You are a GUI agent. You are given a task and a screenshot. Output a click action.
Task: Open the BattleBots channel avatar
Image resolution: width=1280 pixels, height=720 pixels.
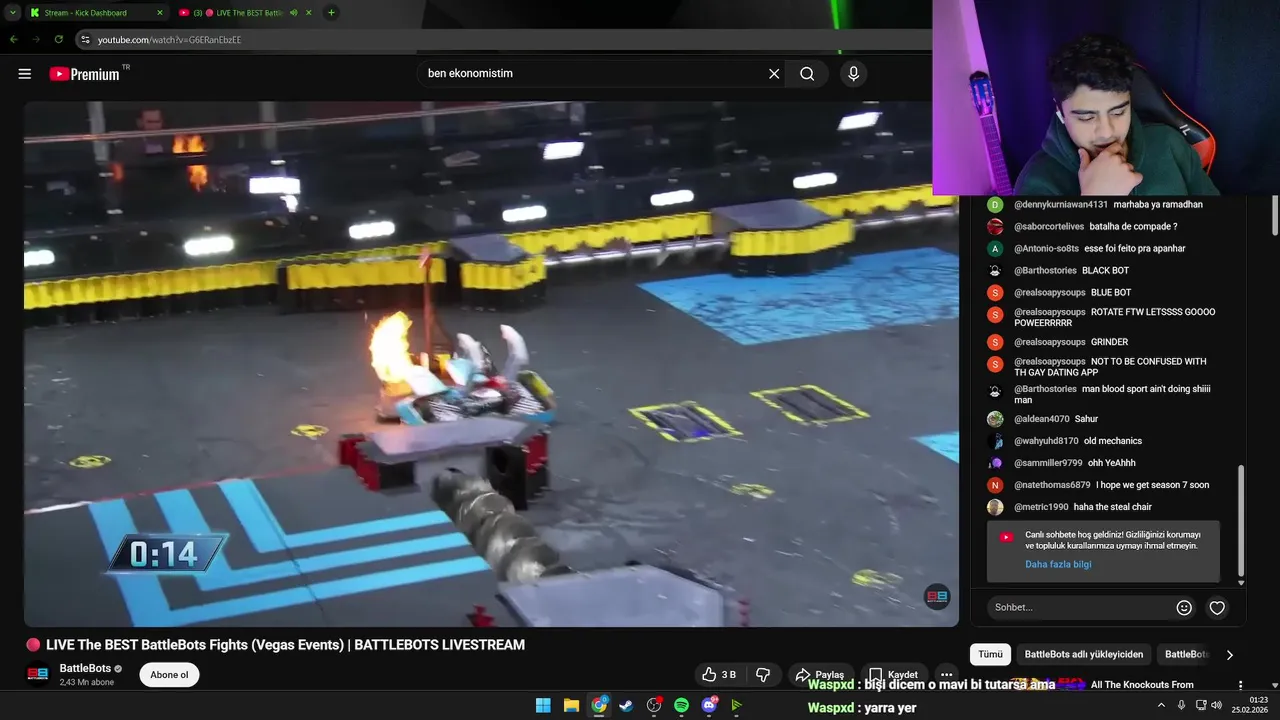click(x=37, y=674)
